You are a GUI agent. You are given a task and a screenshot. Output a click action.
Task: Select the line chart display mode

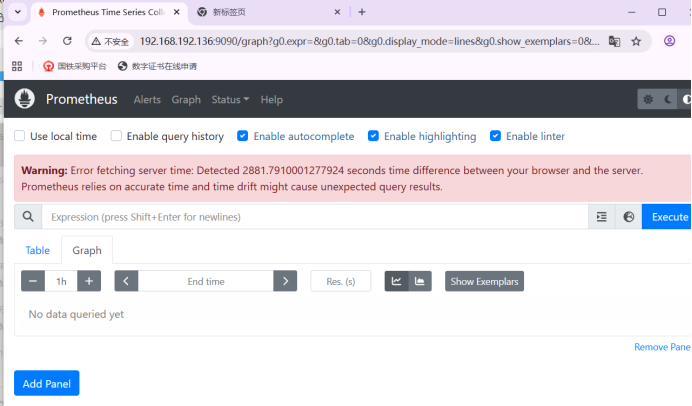click(x=396, y=281)
